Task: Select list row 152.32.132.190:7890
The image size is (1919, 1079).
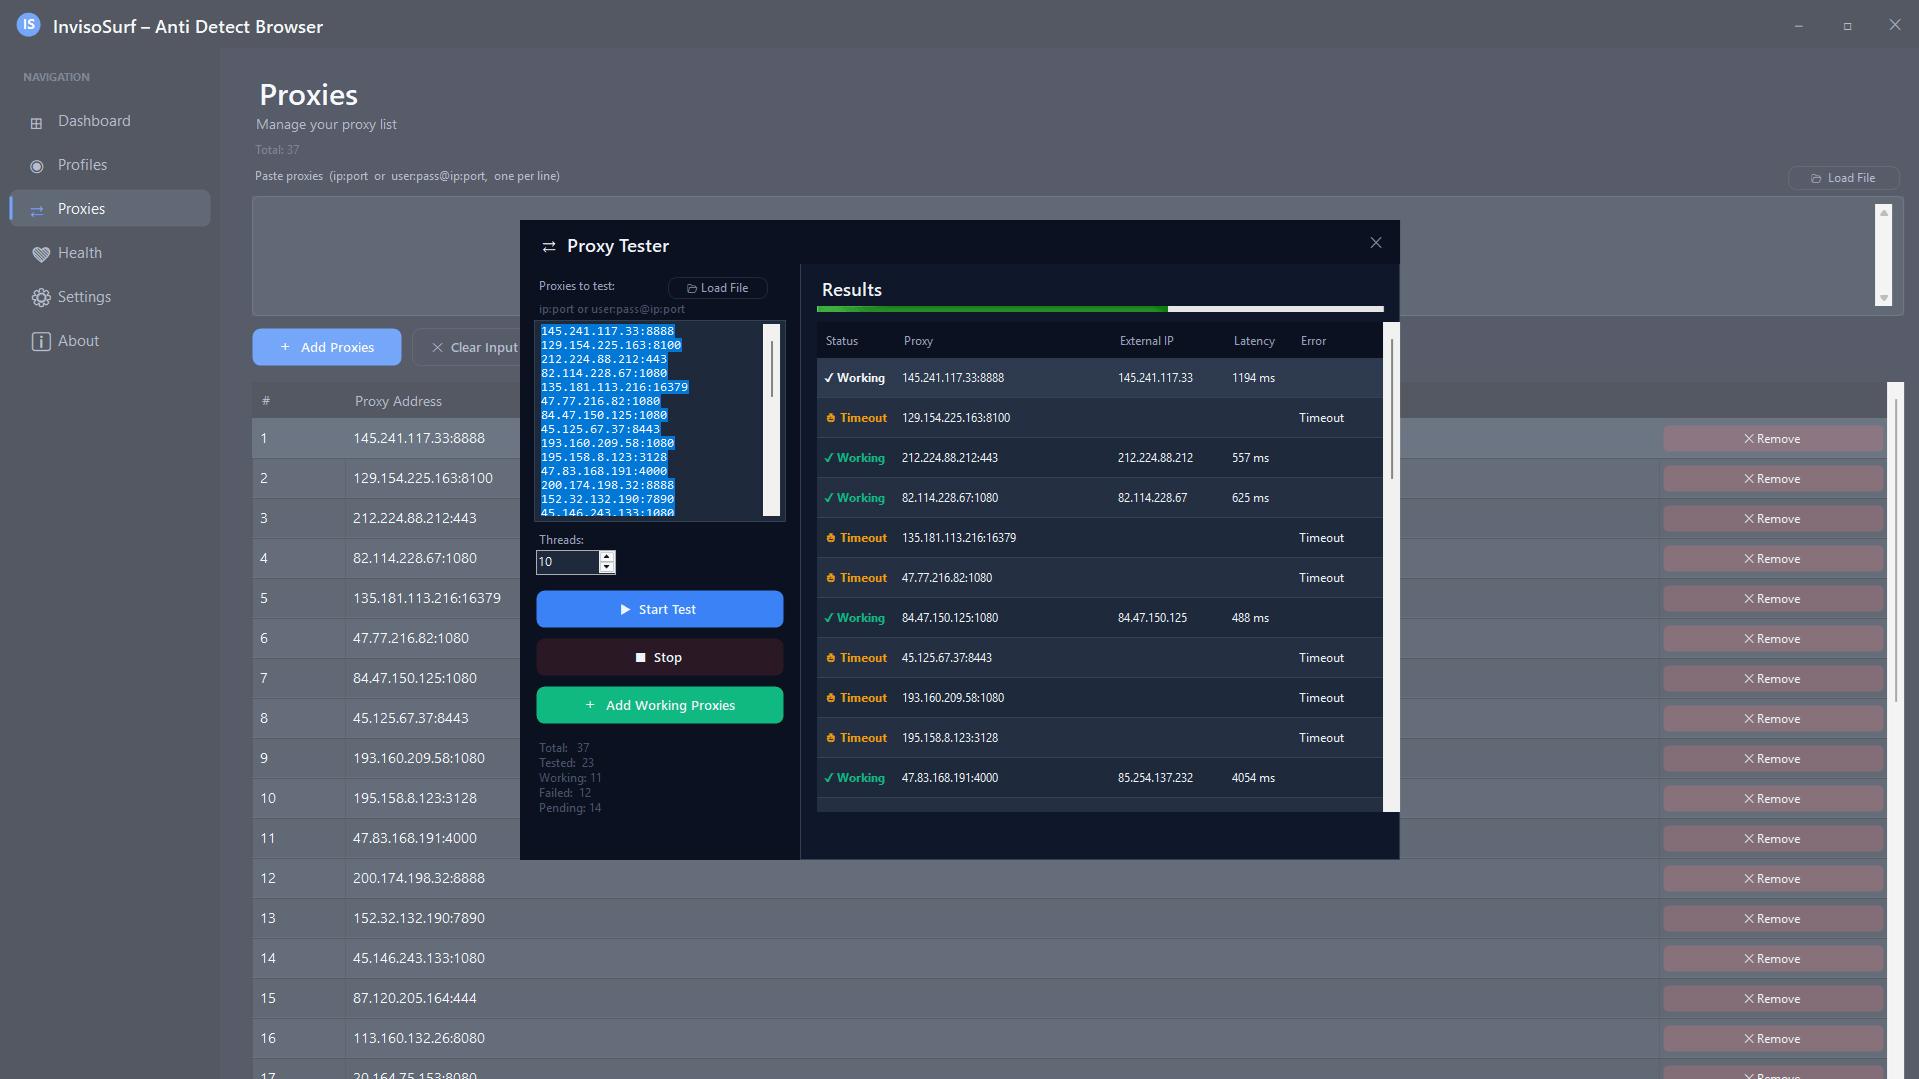Action: (1069, 918)
